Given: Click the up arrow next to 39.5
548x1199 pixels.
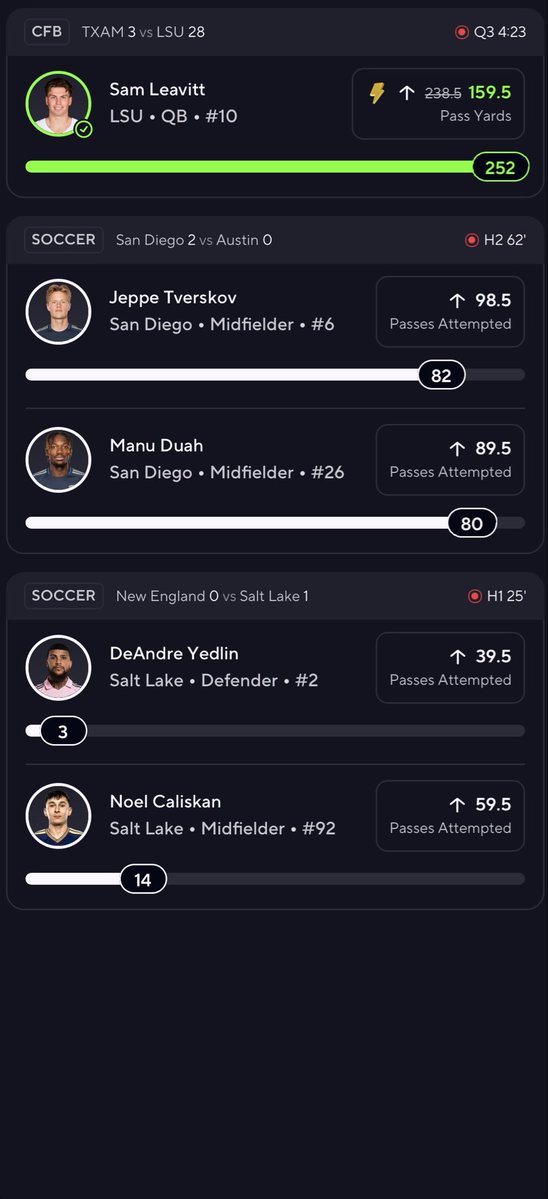Looking at the screenshot, I should pyautogui.click(x=458, y=657).
